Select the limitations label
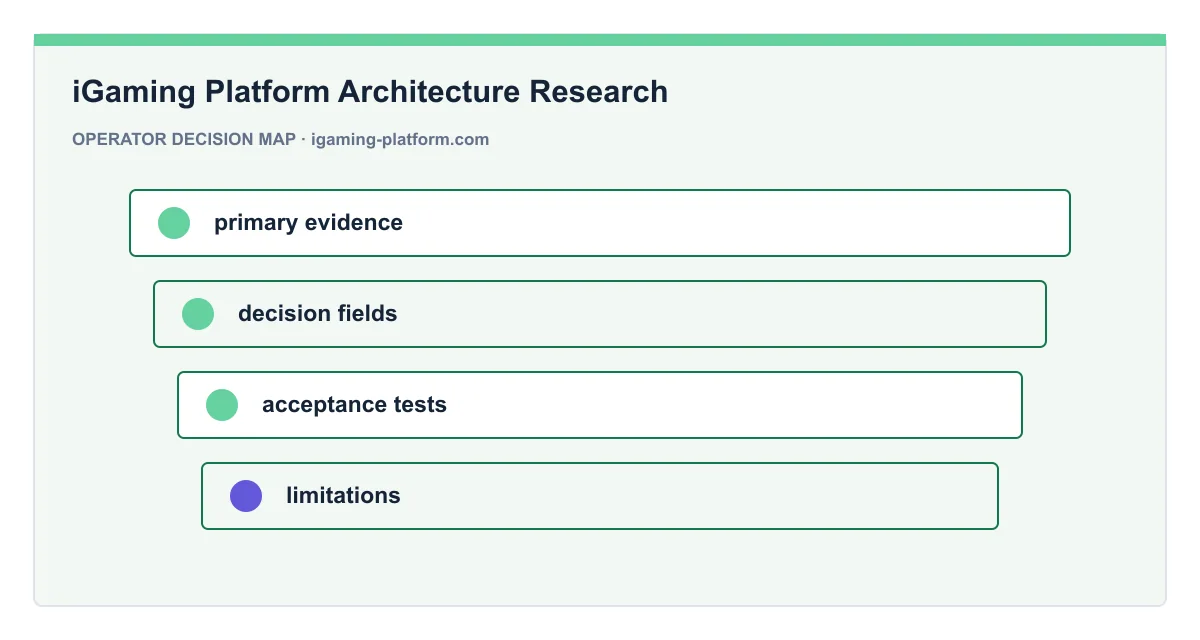1200x640 pixels. click(x=343, y=496)
